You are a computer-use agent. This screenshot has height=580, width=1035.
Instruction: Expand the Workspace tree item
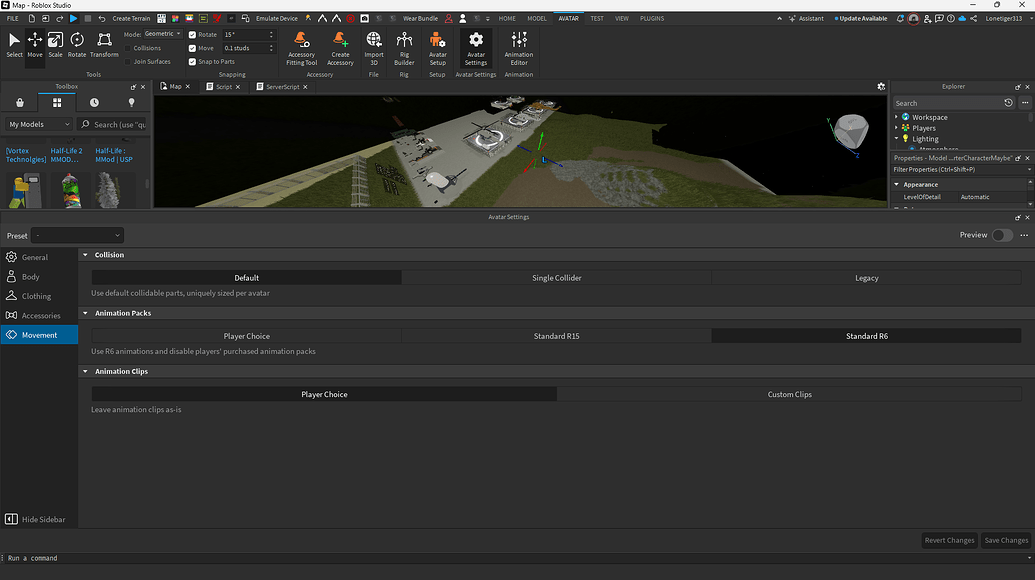(x=895, y=117)
